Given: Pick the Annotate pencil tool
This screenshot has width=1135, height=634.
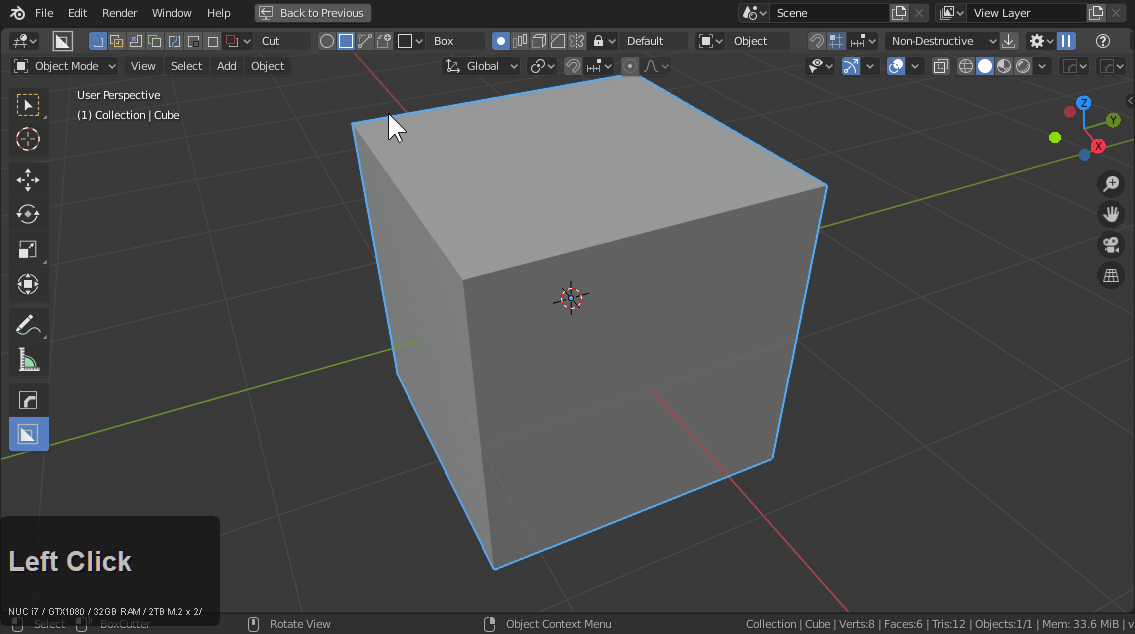Looking at the screenshot, I should [x=26, y=325].
